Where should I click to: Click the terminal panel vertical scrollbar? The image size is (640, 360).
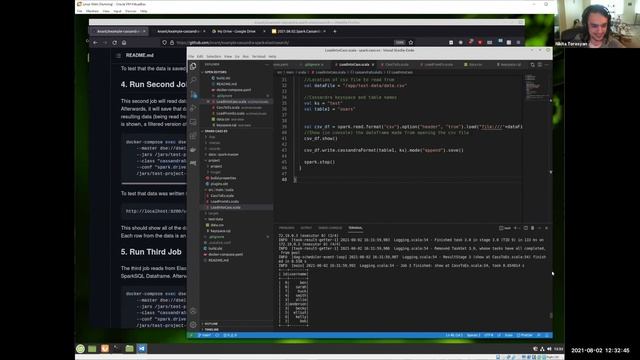pyautogui.click(x=550, y=315)
